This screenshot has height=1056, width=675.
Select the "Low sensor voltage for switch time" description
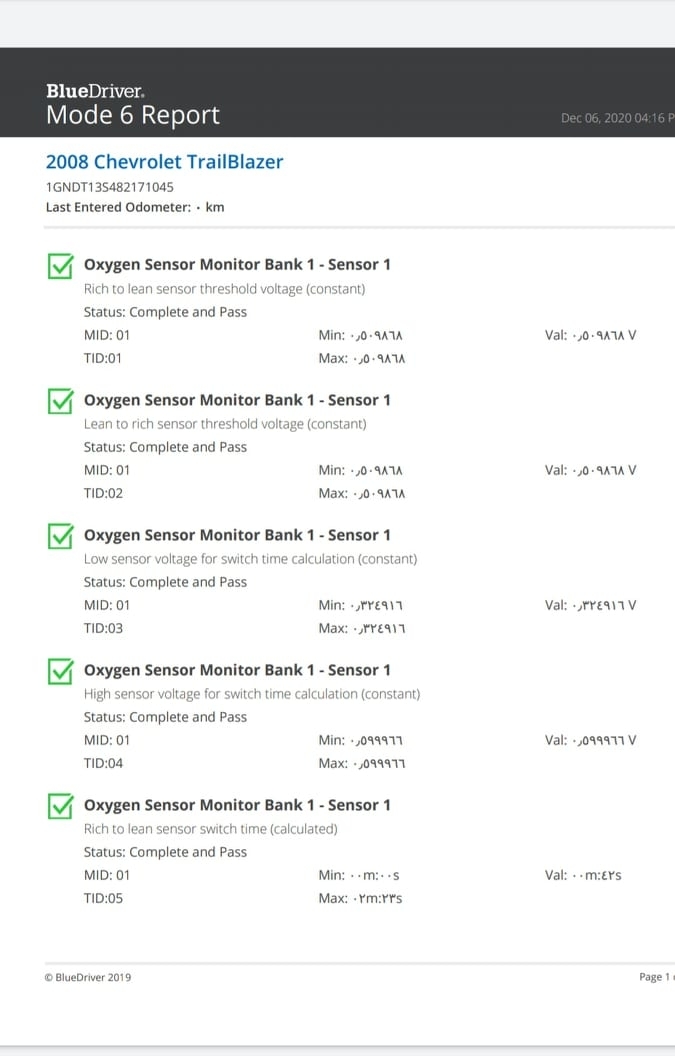pos(250,559)
